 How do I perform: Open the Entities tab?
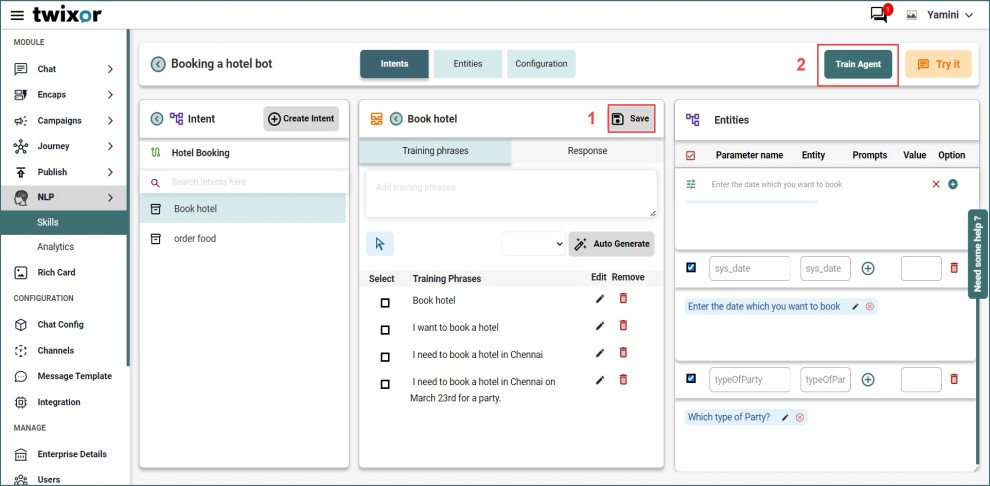click(468, 64)
